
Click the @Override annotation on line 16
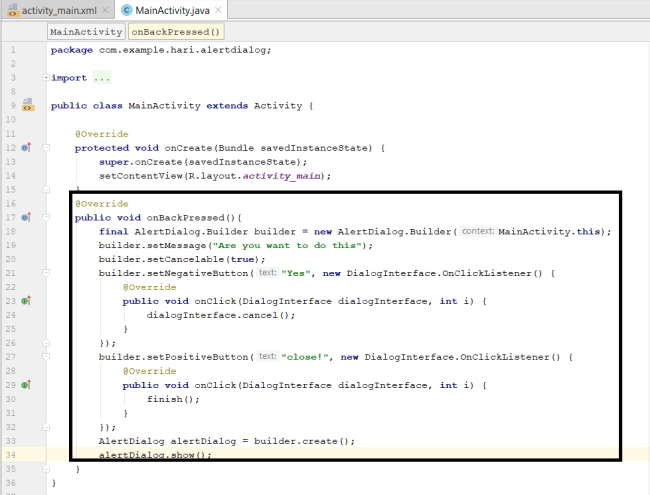[102, 204]
